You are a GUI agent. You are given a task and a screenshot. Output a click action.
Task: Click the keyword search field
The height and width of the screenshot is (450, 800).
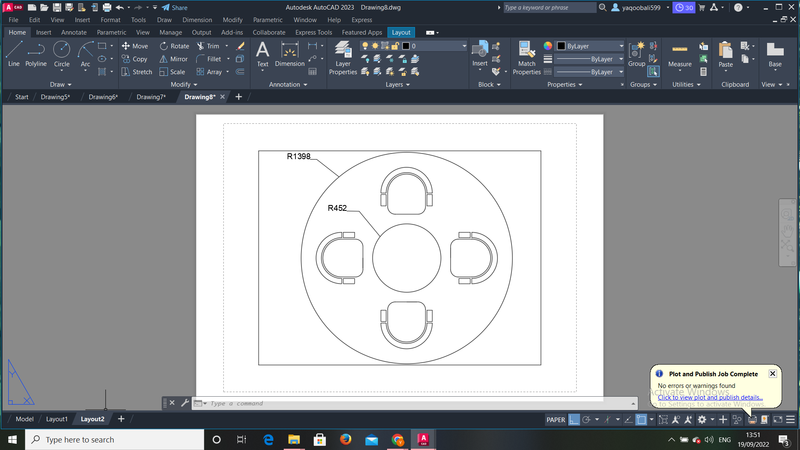click(549, 7)
